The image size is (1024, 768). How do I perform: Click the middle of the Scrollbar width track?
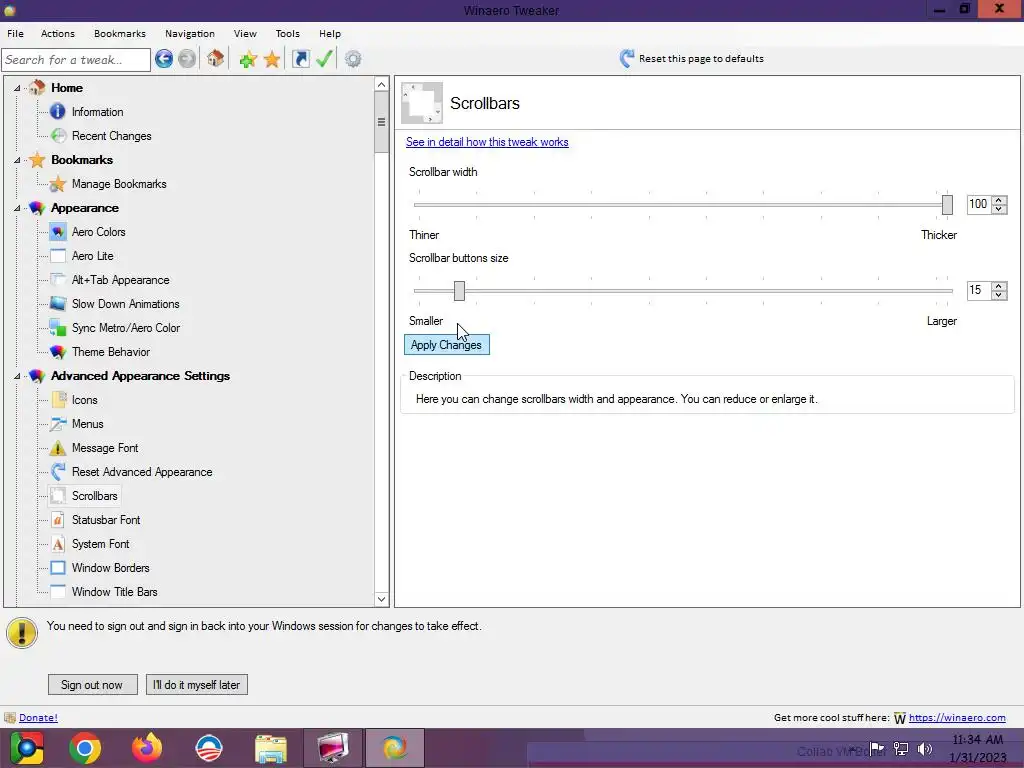coord(683,204)
